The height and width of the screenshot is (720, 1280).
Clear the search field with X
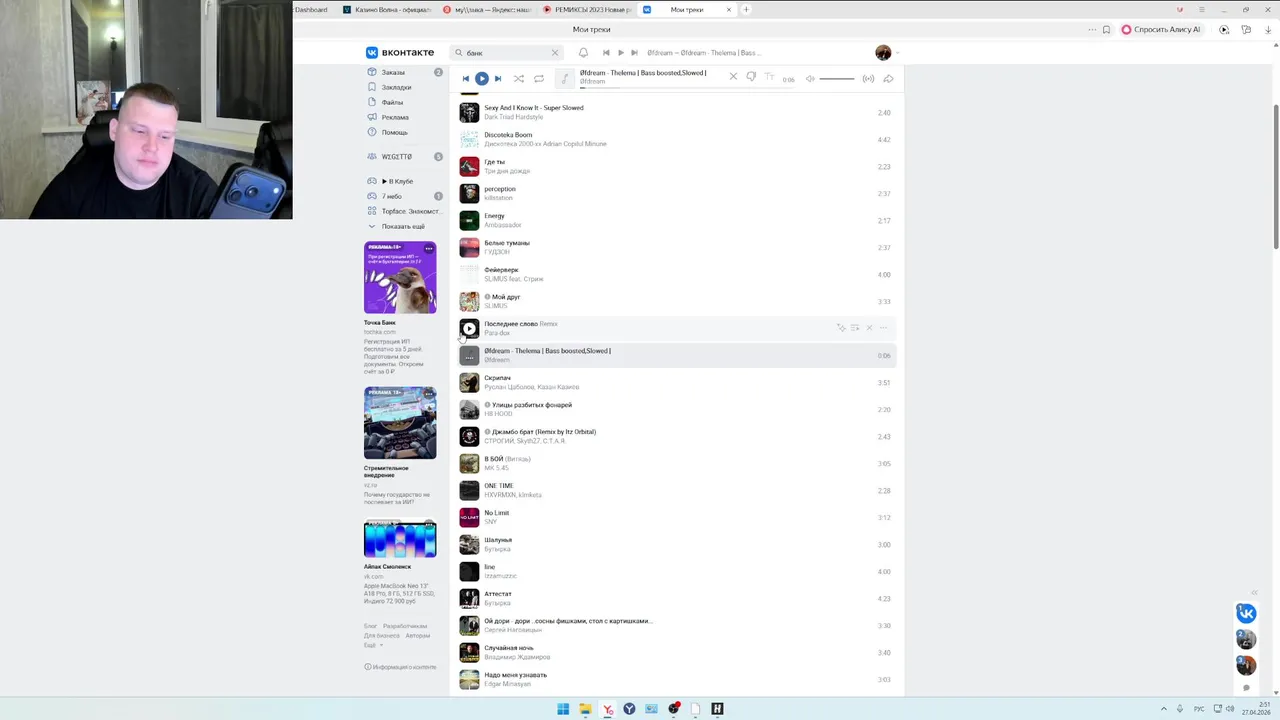(555, 53)
